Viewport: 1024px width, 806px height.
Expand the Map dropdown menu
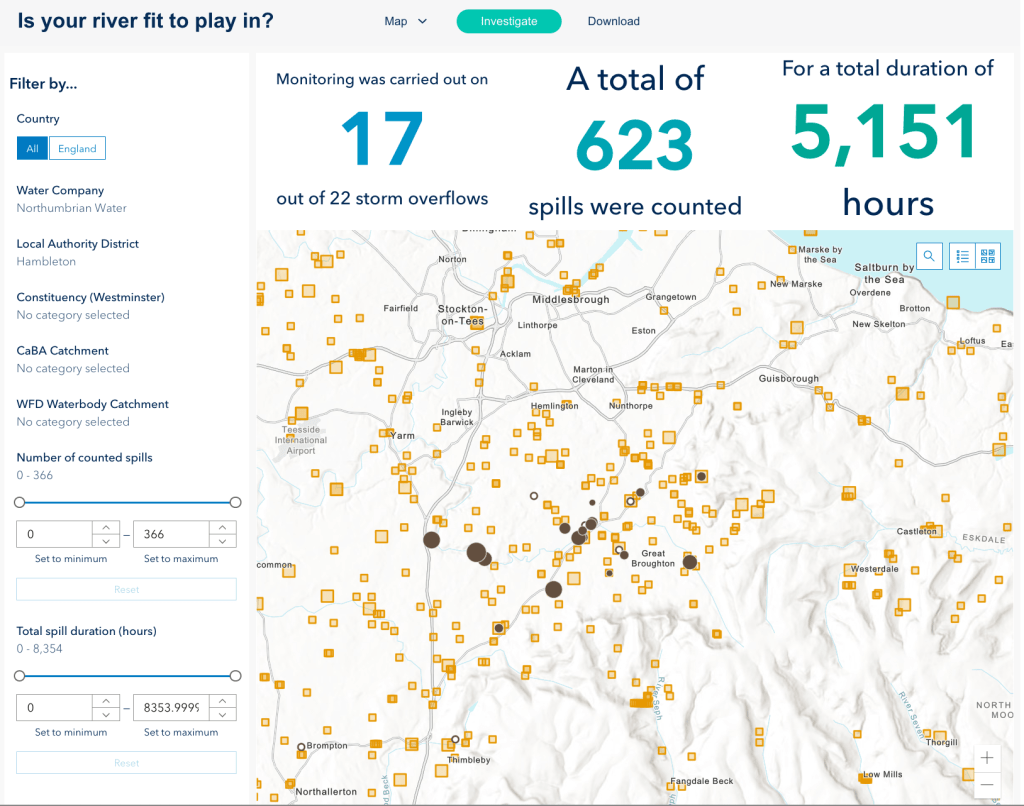(x=406, y=21)
